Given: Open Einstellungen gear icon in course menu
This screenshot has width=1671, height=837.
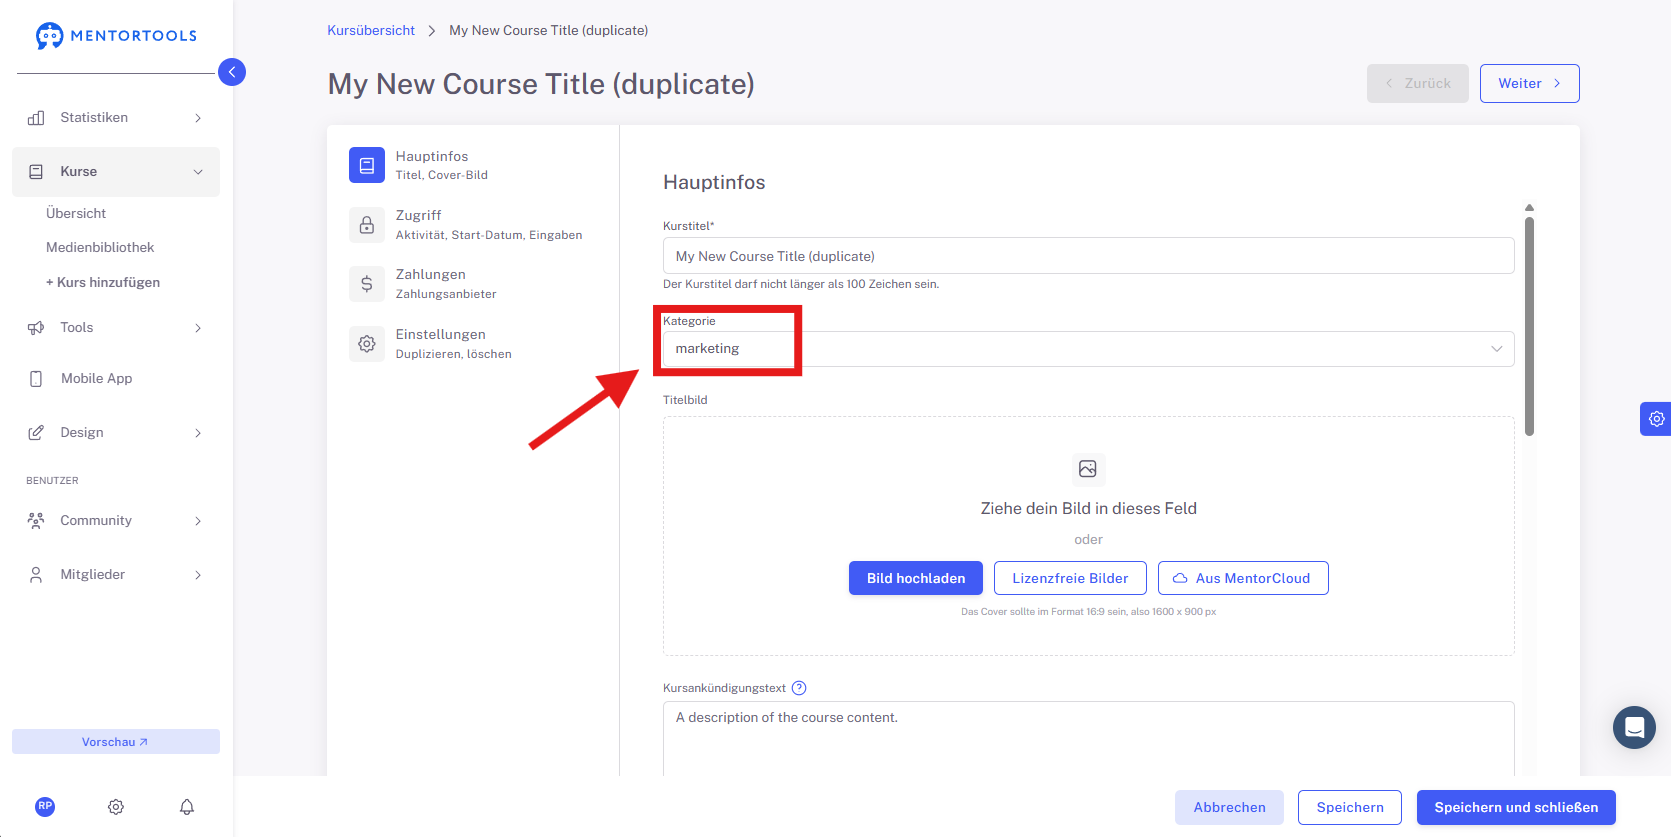Looking at the screenshot, I should point(367,344).
